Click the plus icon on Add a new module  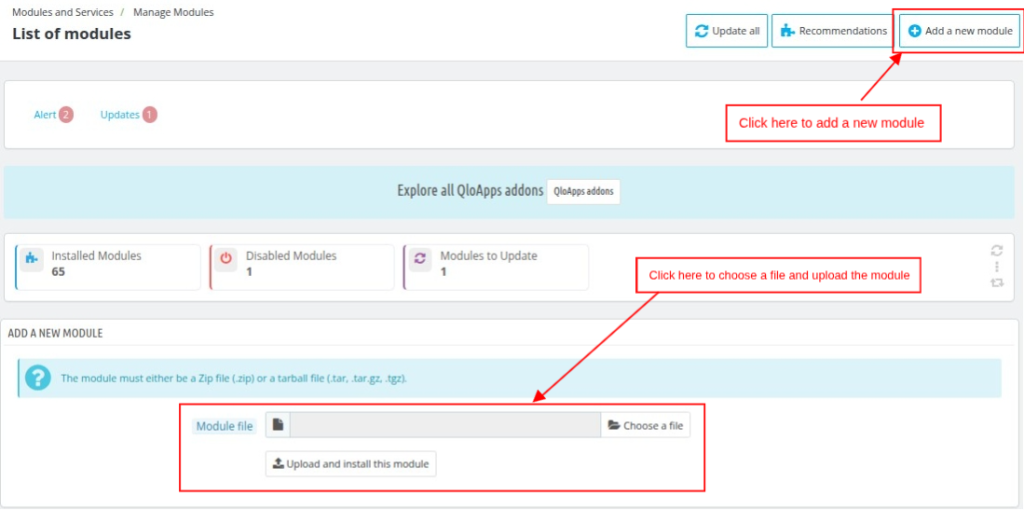pyautogui.click(x=915, y=31)
